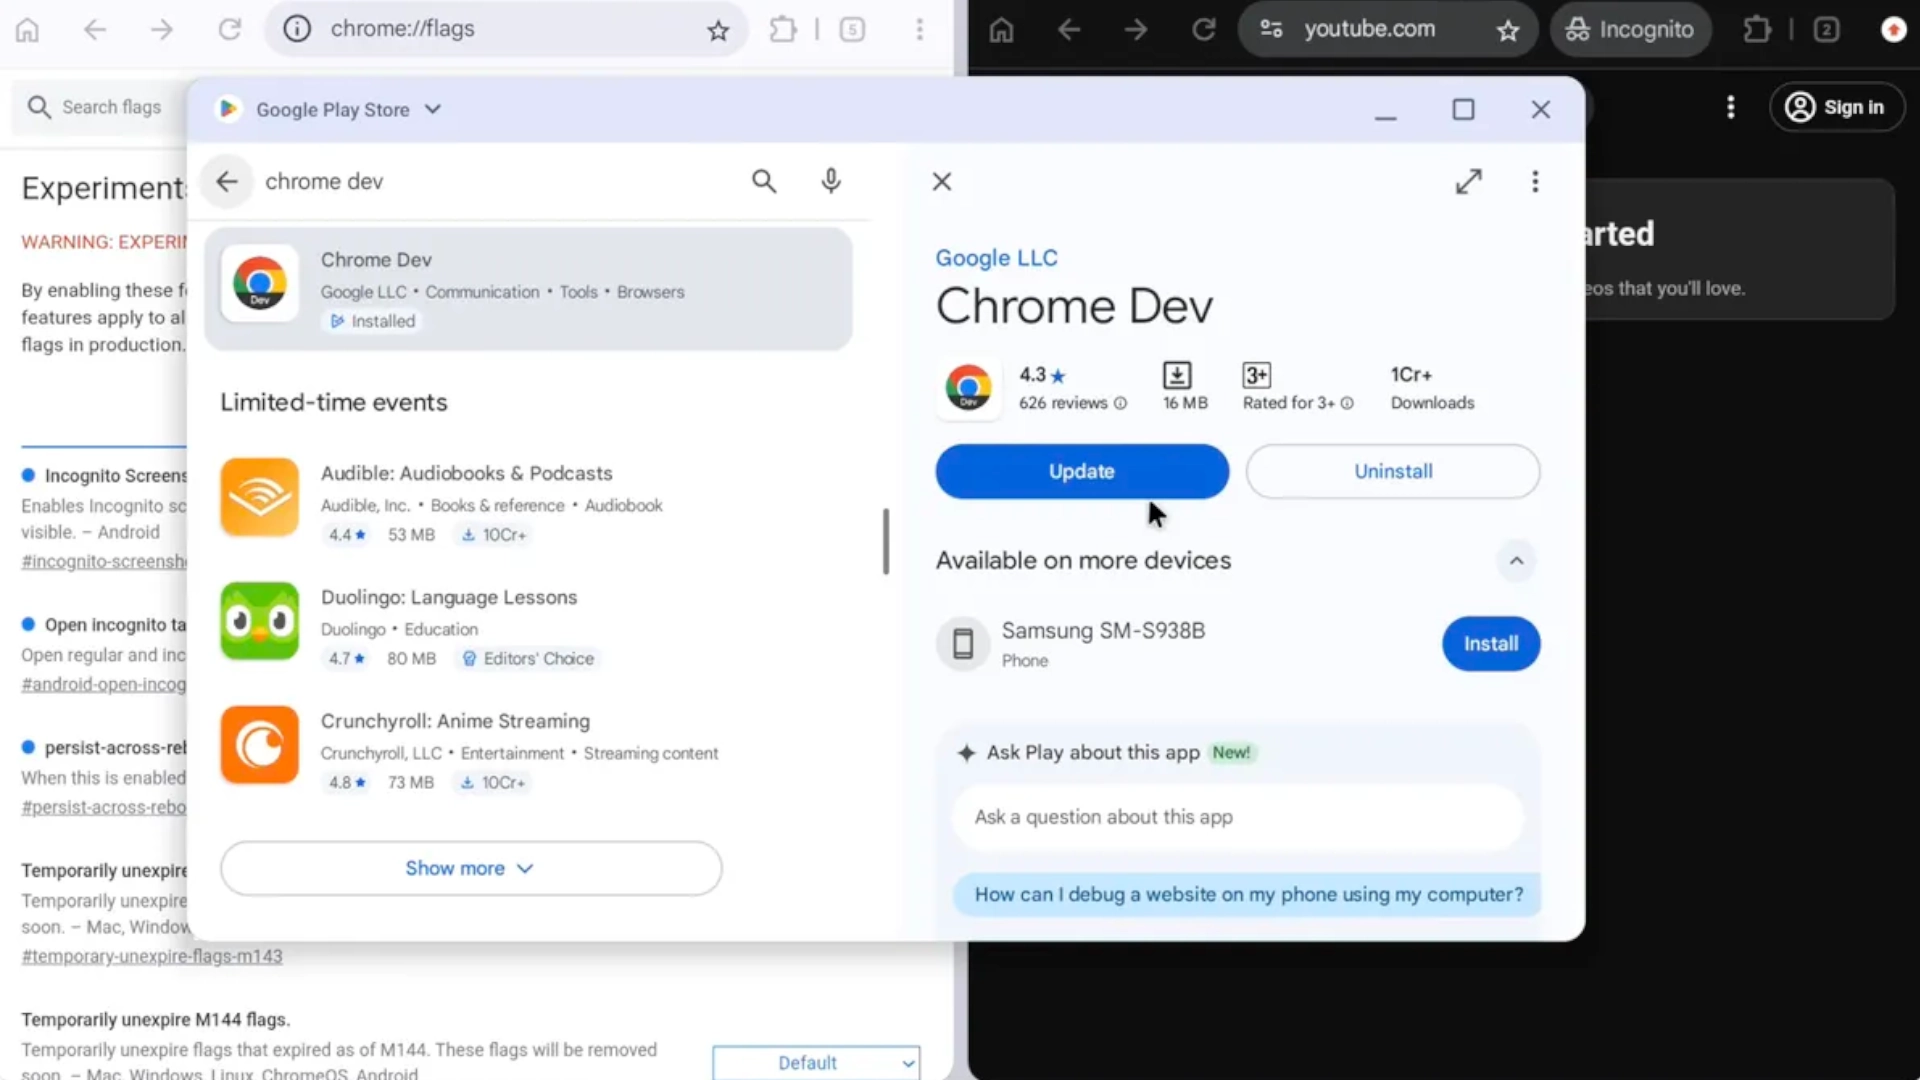
Task: Click the voice search microphone icon
Action: [830, 181]
